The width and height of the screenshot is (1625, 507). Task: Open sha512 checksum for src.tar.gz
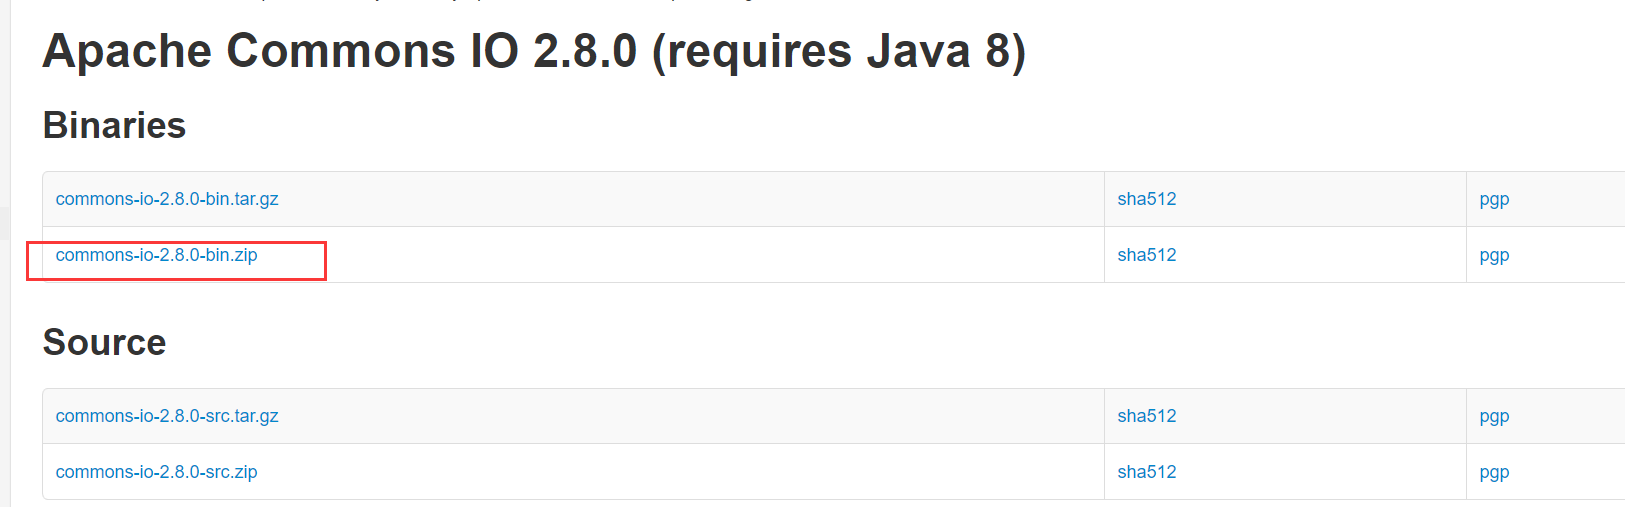pyautogui.click(x=1147, y=416)
